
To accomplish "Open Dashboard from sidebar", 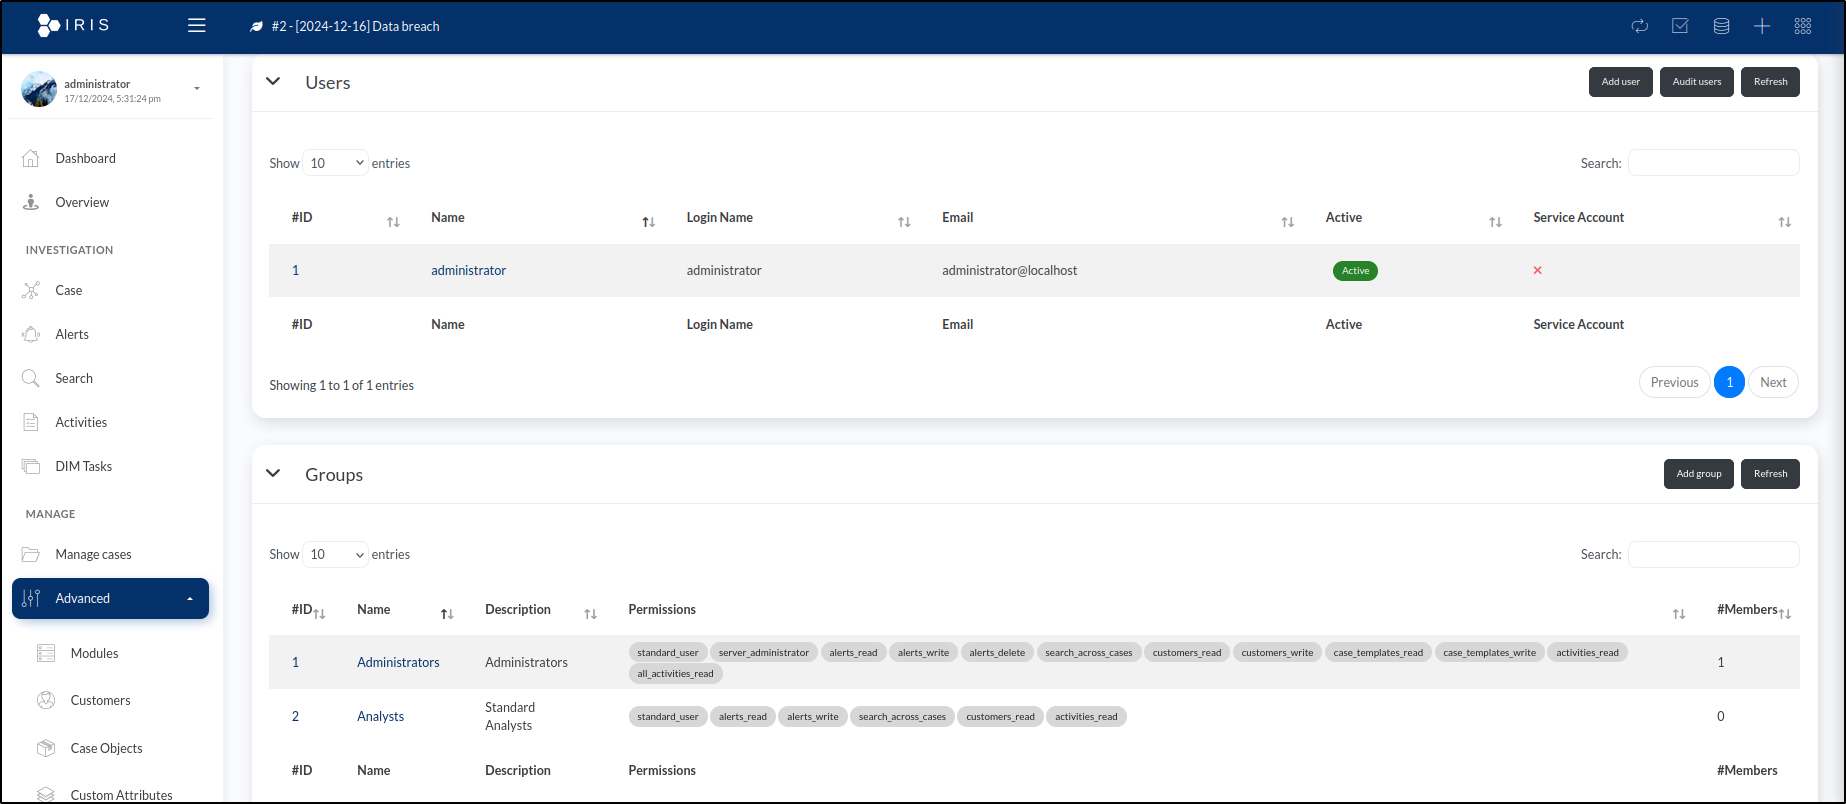I will [x=85, y=158].
